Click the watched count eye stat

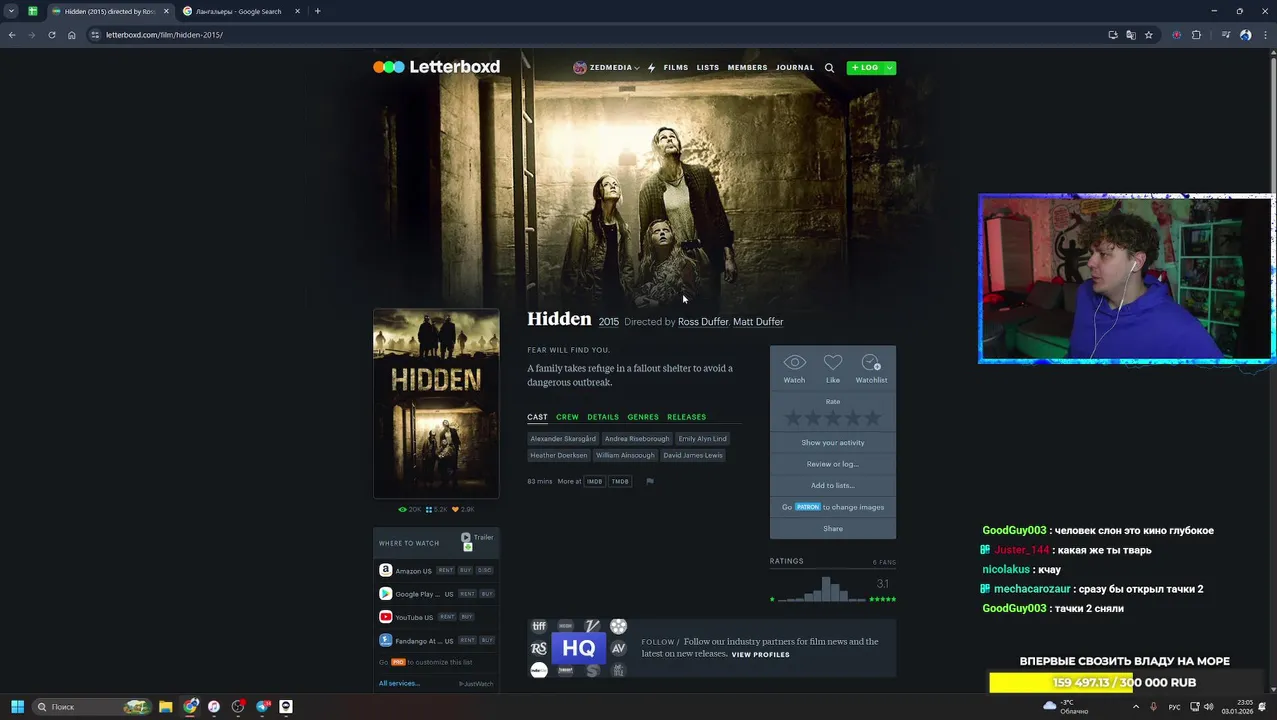pyautogui.click(x=410, y=509)
